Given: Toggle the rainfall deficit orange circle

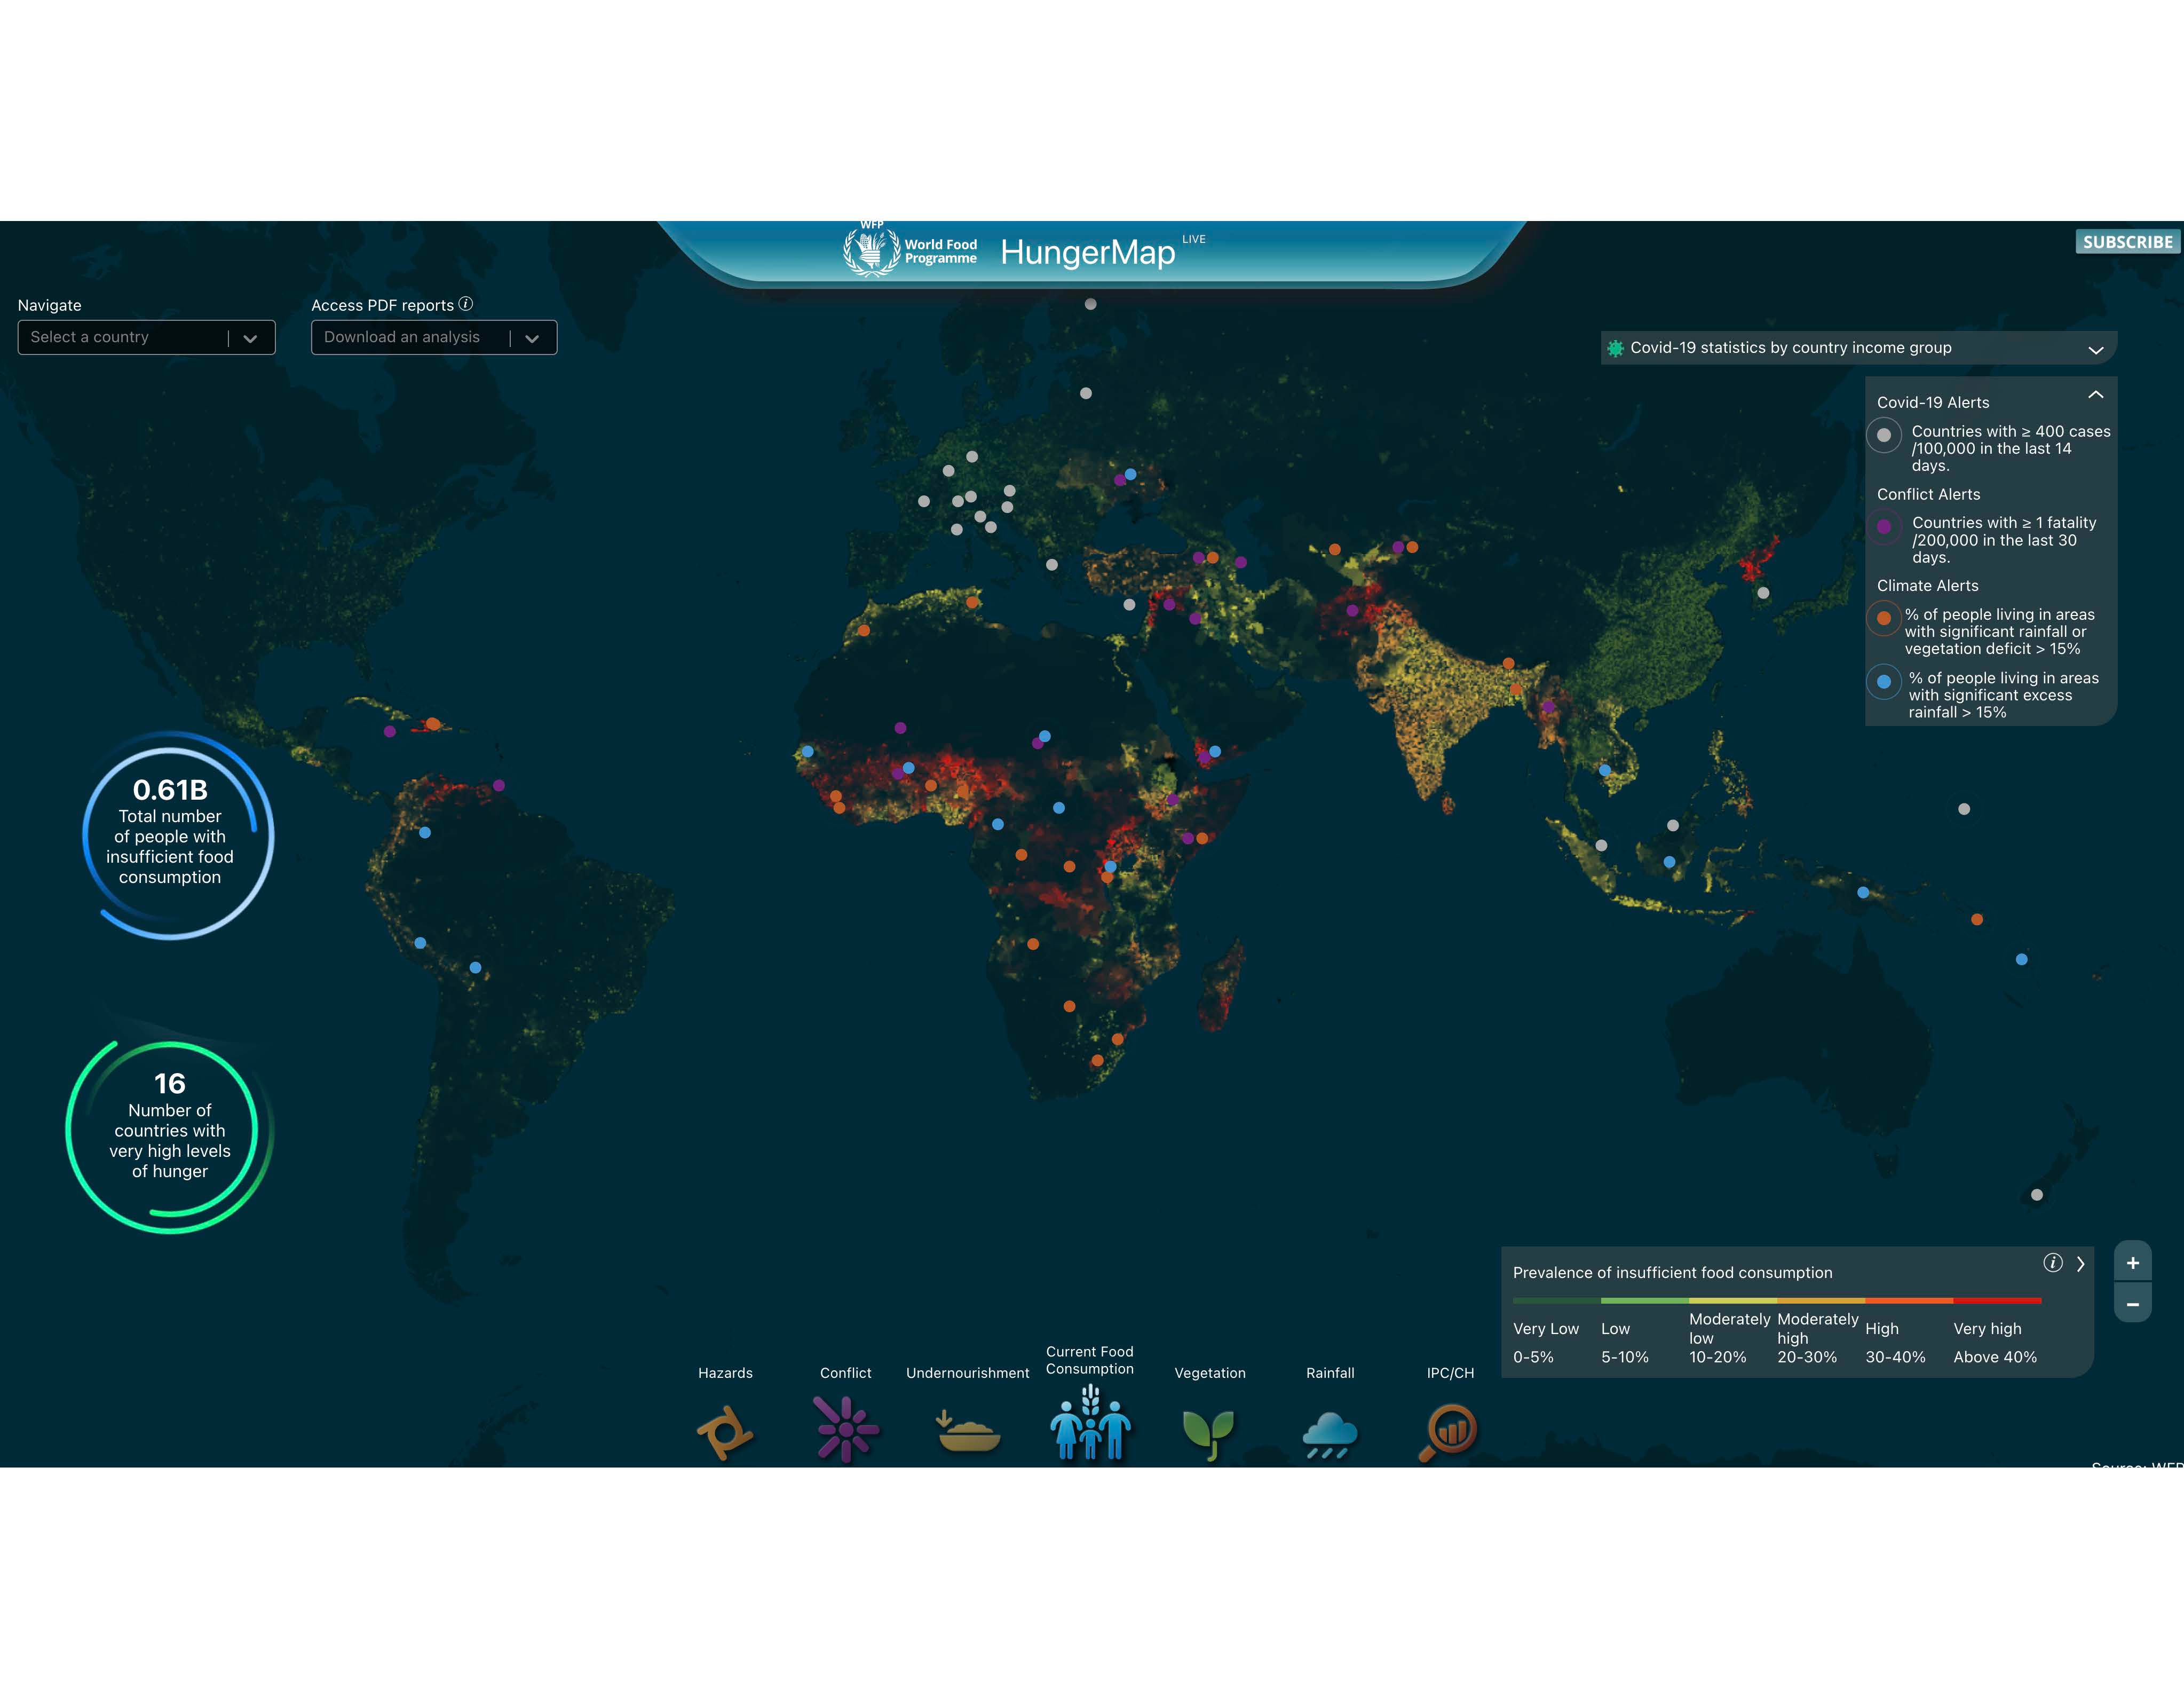Looking at the screenshot, I should tap(1884, 618).
